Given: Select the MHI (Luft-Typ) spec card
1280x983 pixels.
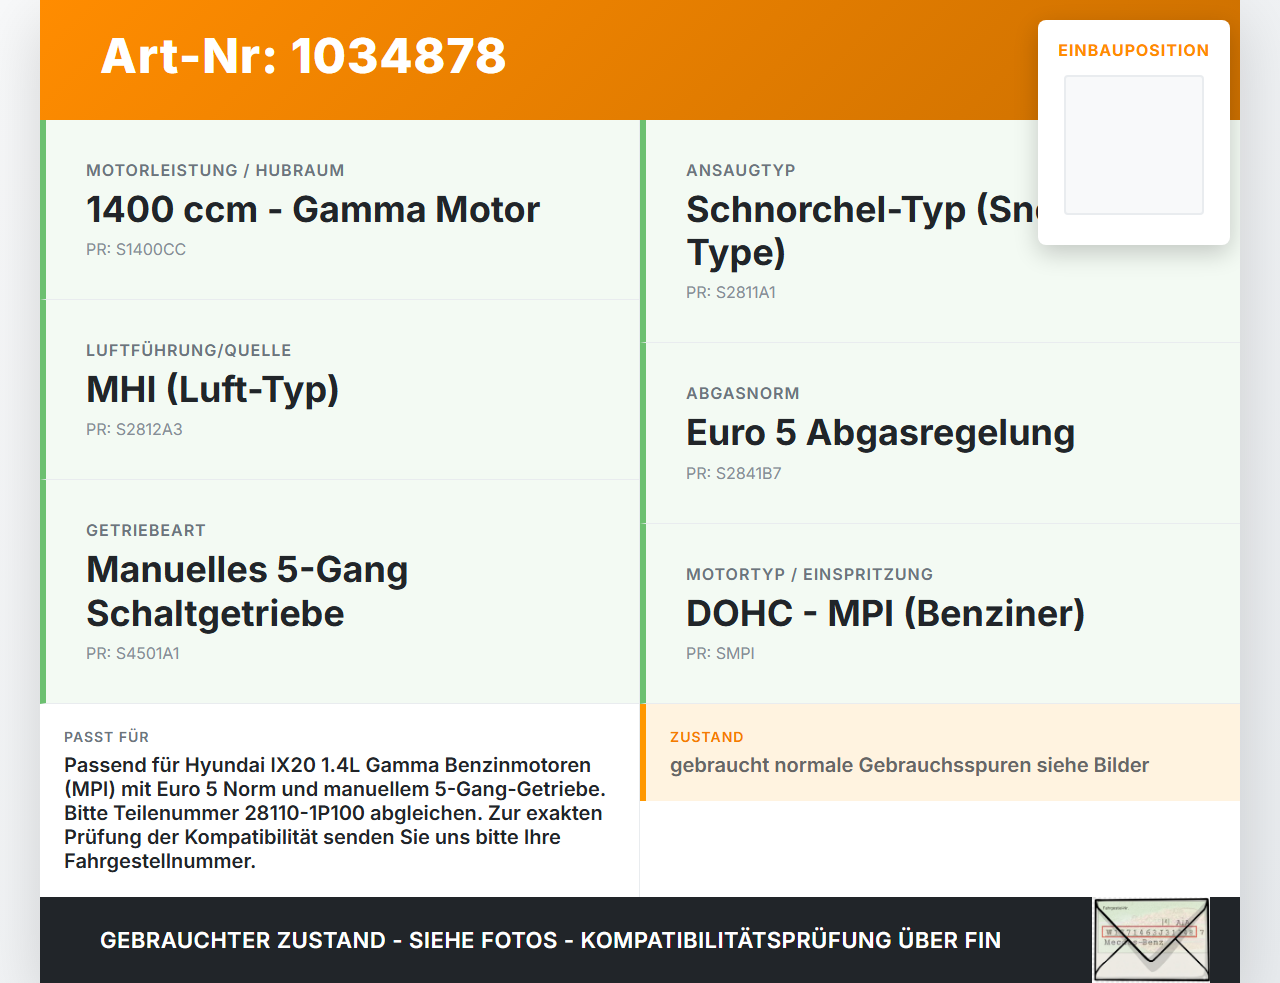Looking at the screenshot, I should 340,390.
